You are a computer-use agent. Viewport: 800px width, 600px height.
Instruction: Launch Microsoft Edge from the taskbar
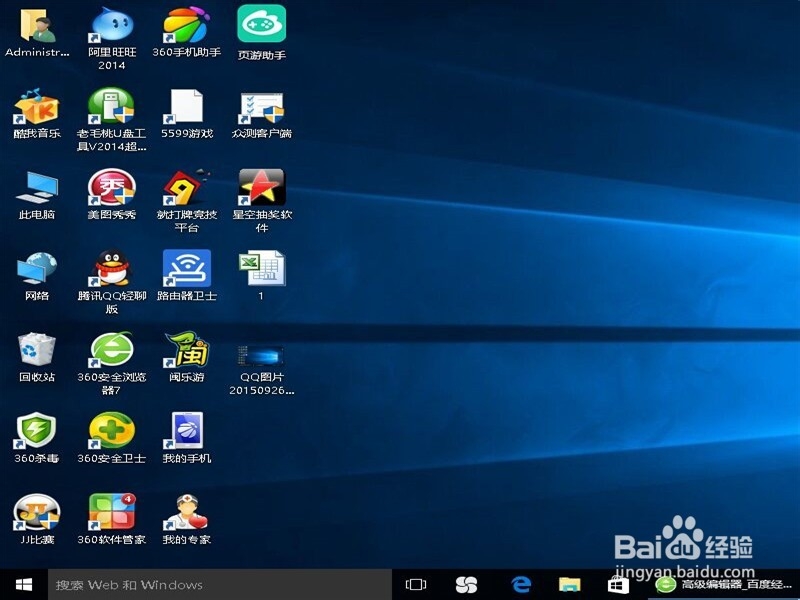click(521, 585)
